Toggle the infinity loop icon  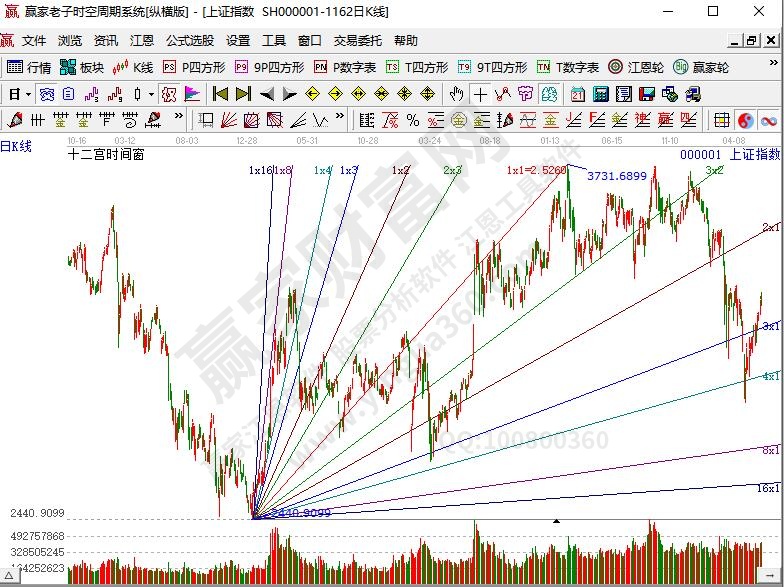click(x=768, y=120)
